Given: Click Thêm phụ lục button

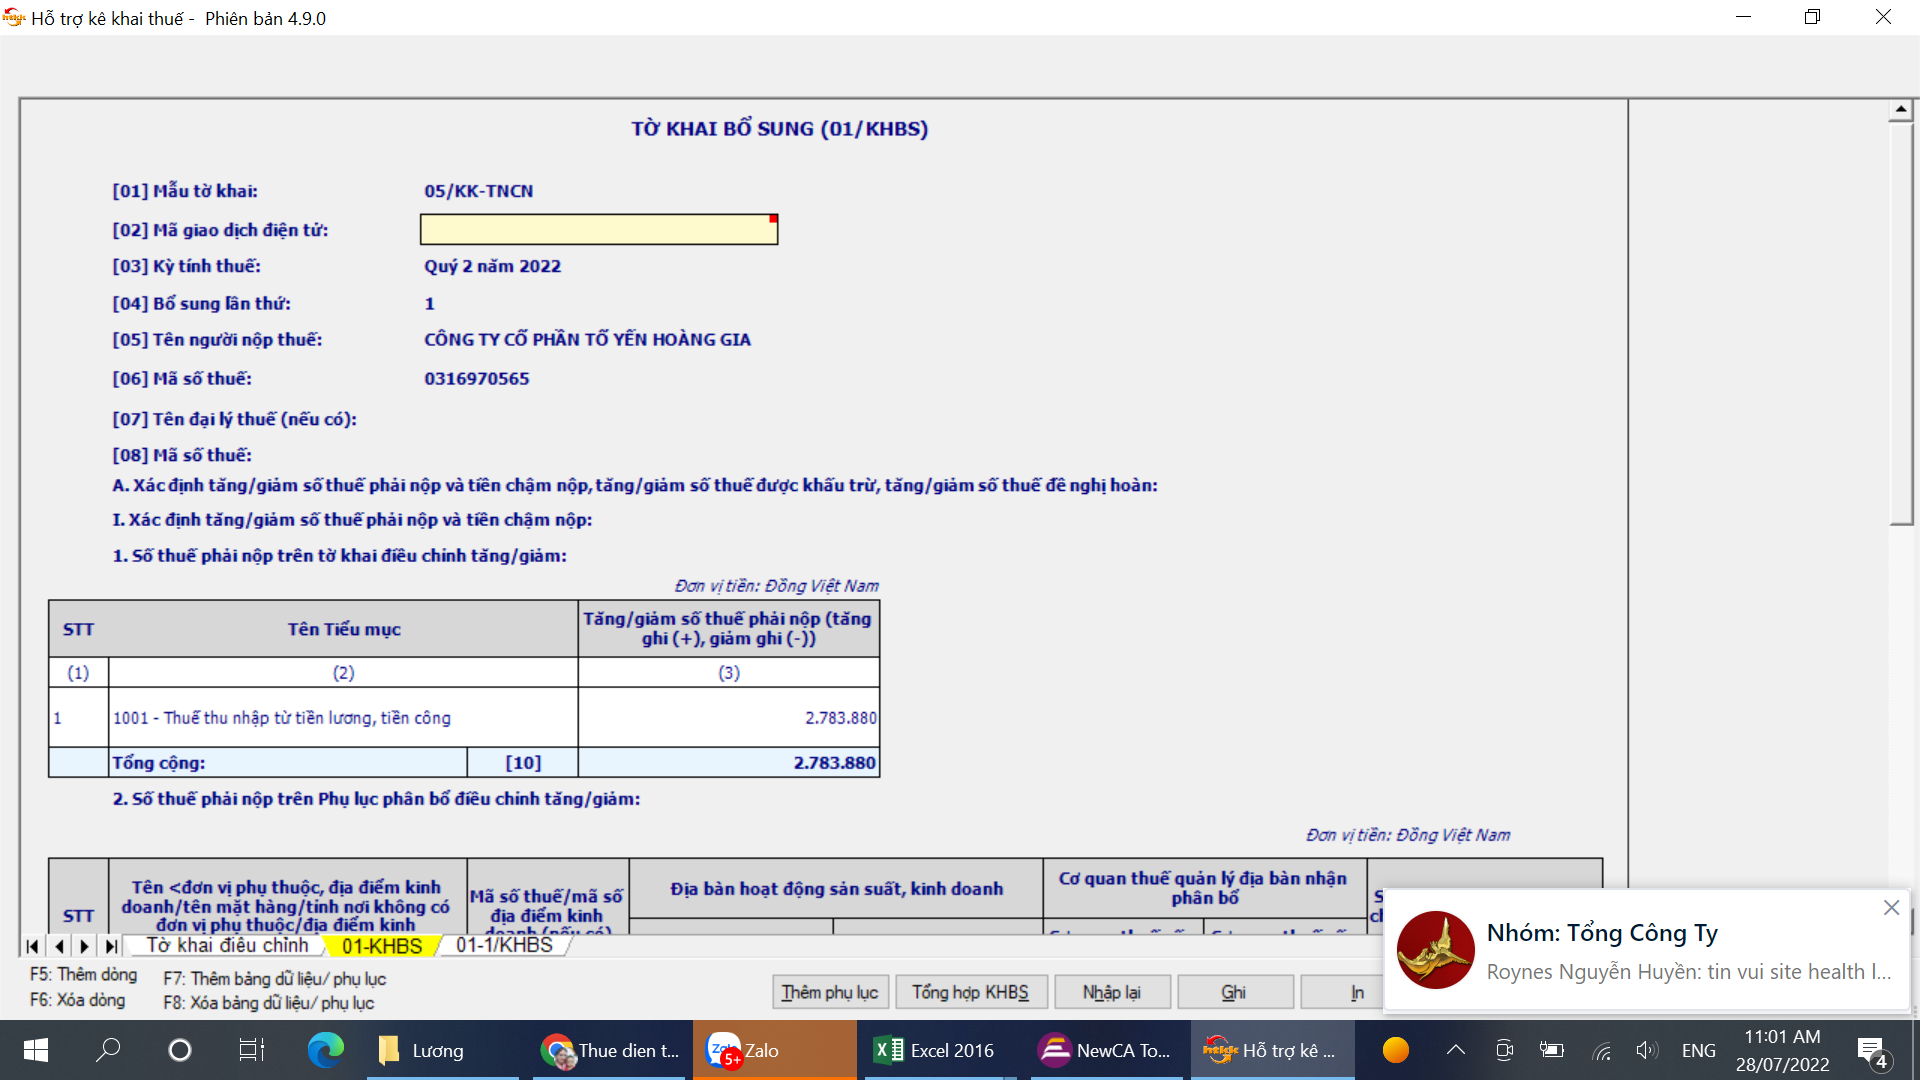Looking at the screenshot, I should [x=829, y=992].
